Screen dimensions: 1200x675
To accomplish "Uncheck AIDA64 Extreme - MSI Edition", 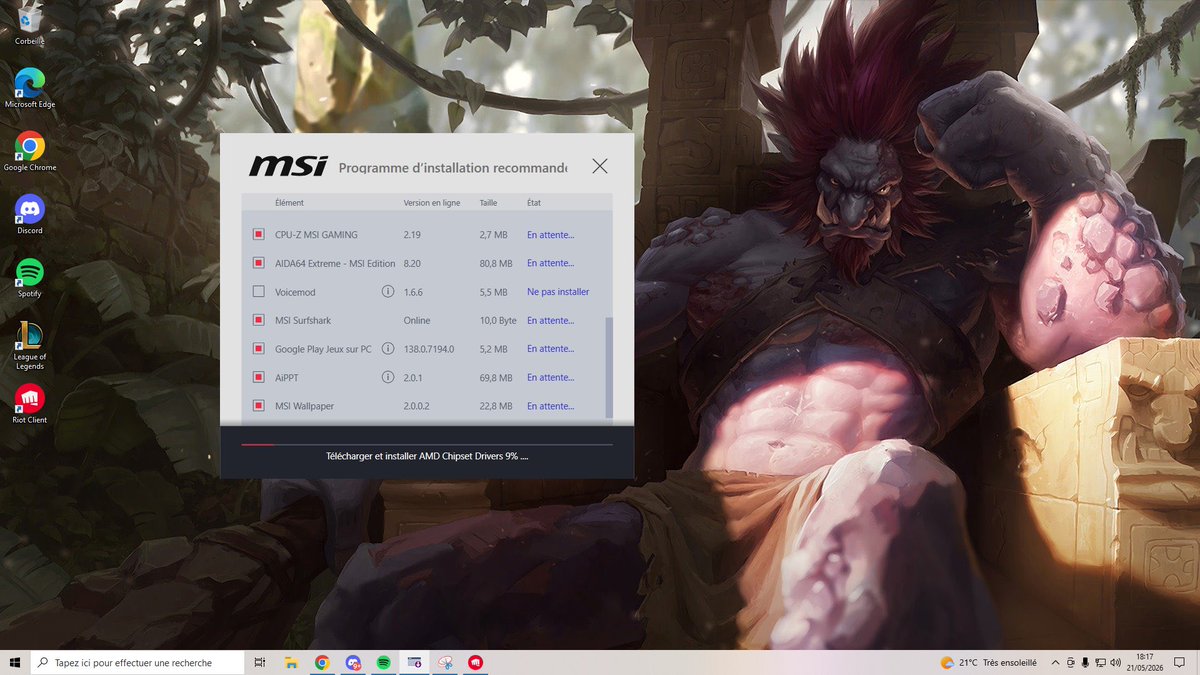I will point(258,263).
